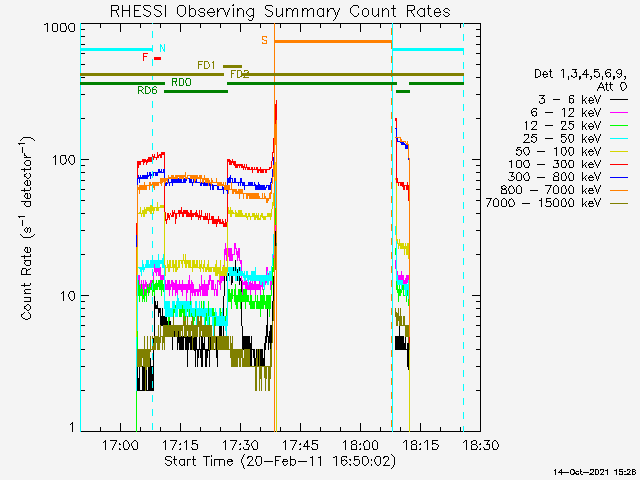
Task: Click the '17:30' x-axis tick label
Action: click(240, 445)
